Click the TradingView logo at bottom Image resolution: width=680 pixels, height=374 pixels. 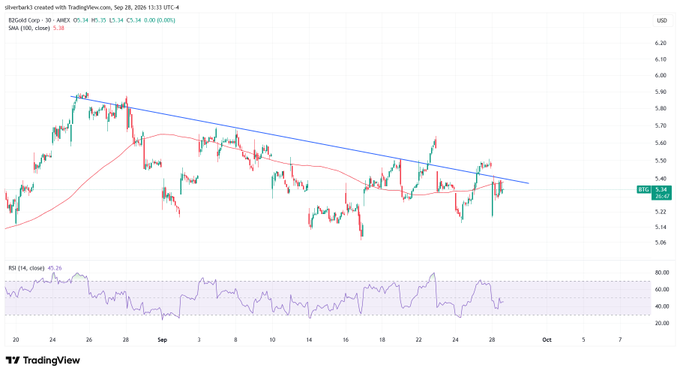[42, 361]
